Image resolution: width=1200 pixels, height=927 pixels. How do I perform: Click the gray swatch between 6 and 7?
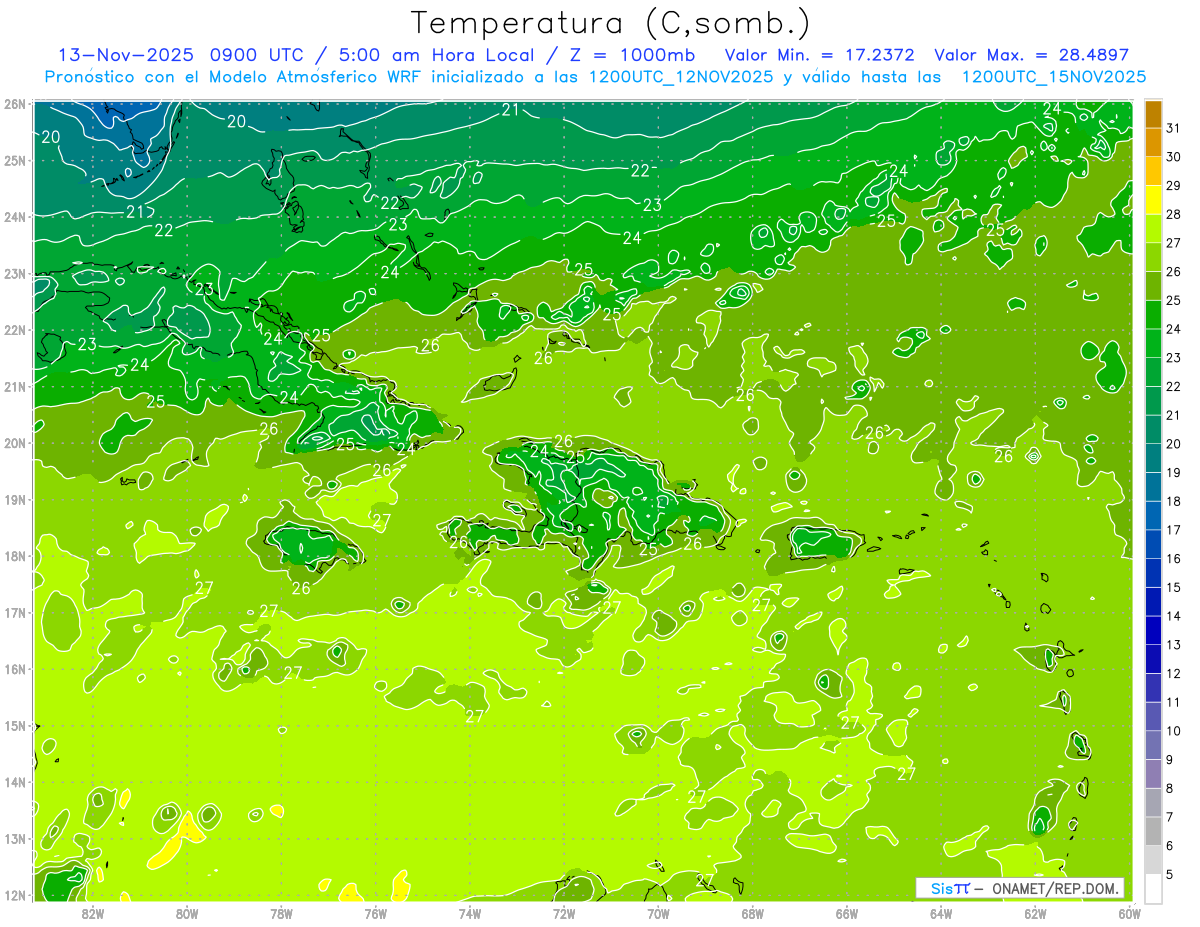tap(1153, 832)
